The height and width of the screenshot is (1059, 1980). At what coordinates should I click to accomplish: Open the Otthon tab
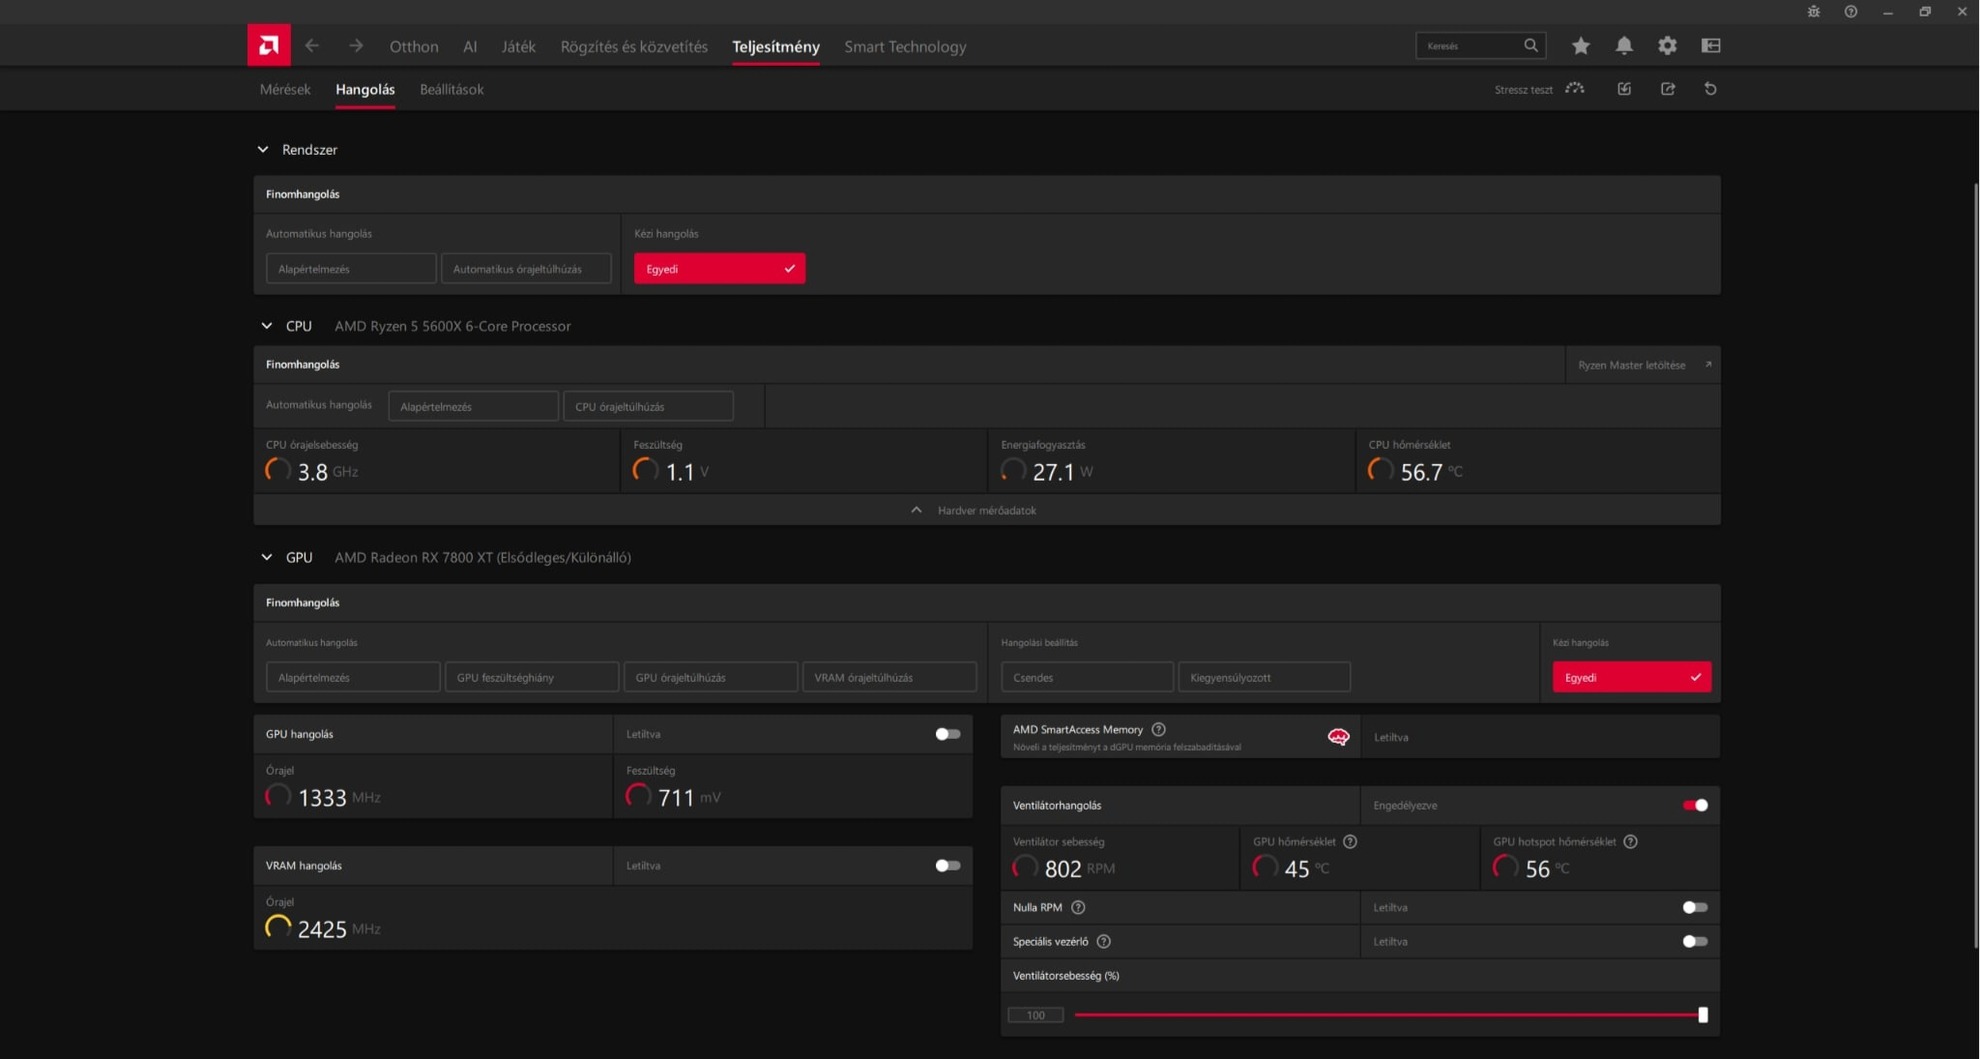click(x=414, y=47)
